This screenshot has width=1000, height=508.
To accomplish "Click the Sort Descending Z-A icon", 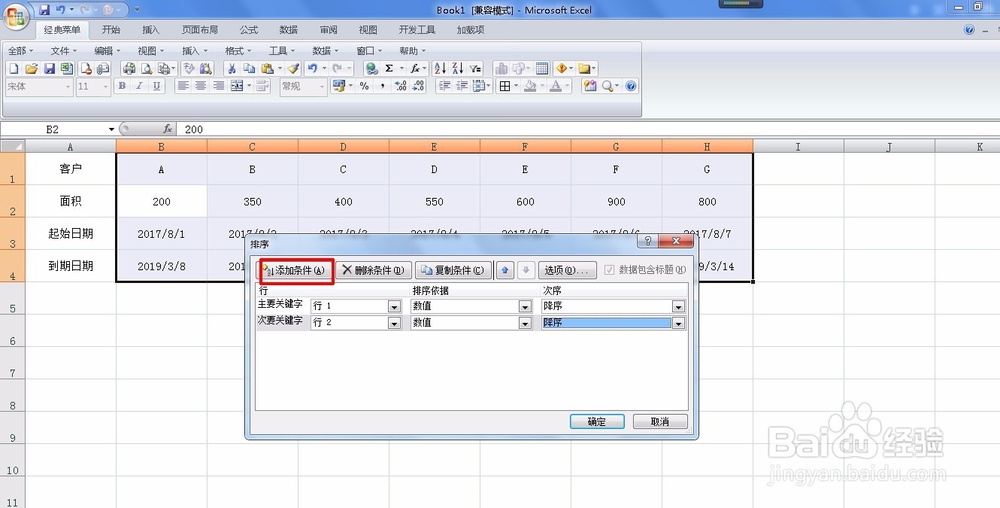I will (x=458, y=69).
